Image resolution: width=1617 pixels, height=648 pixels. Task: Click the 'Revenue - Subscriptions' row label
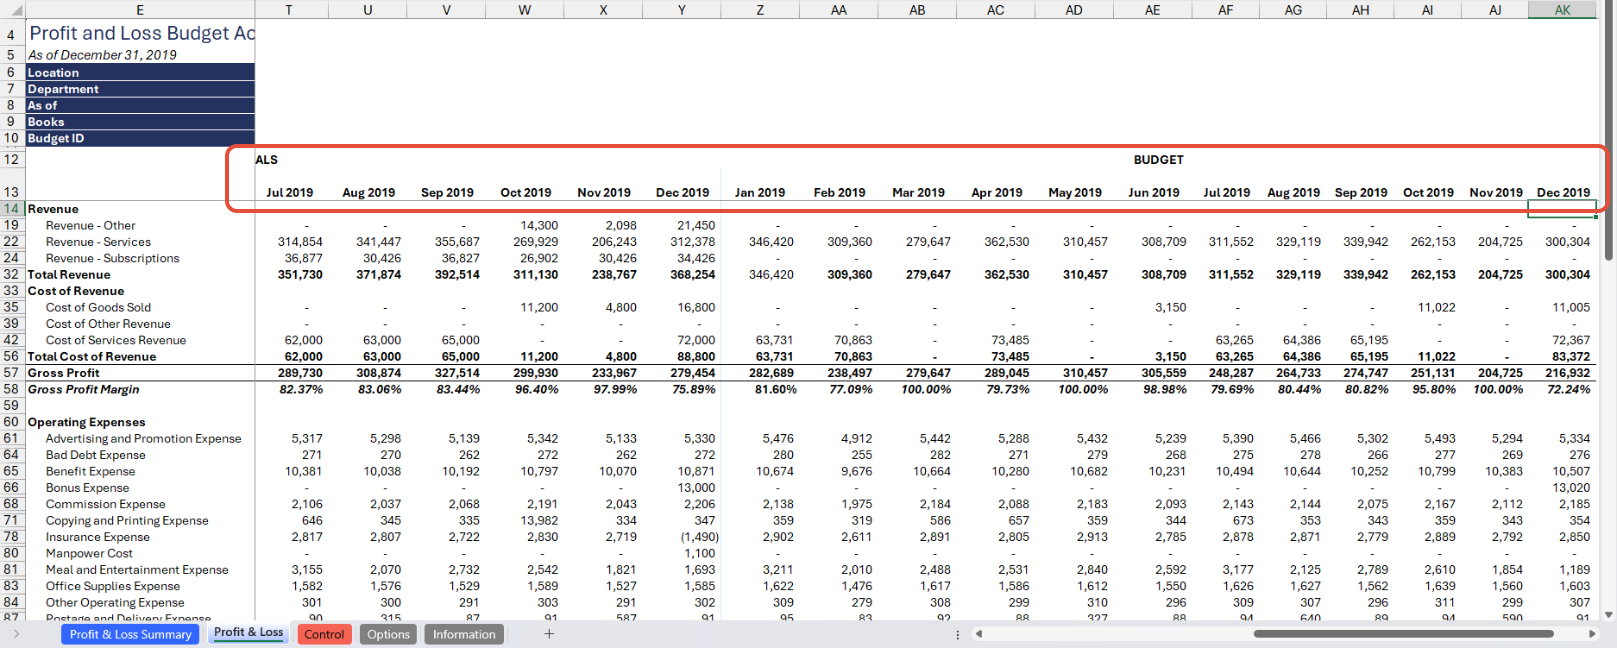112,258
